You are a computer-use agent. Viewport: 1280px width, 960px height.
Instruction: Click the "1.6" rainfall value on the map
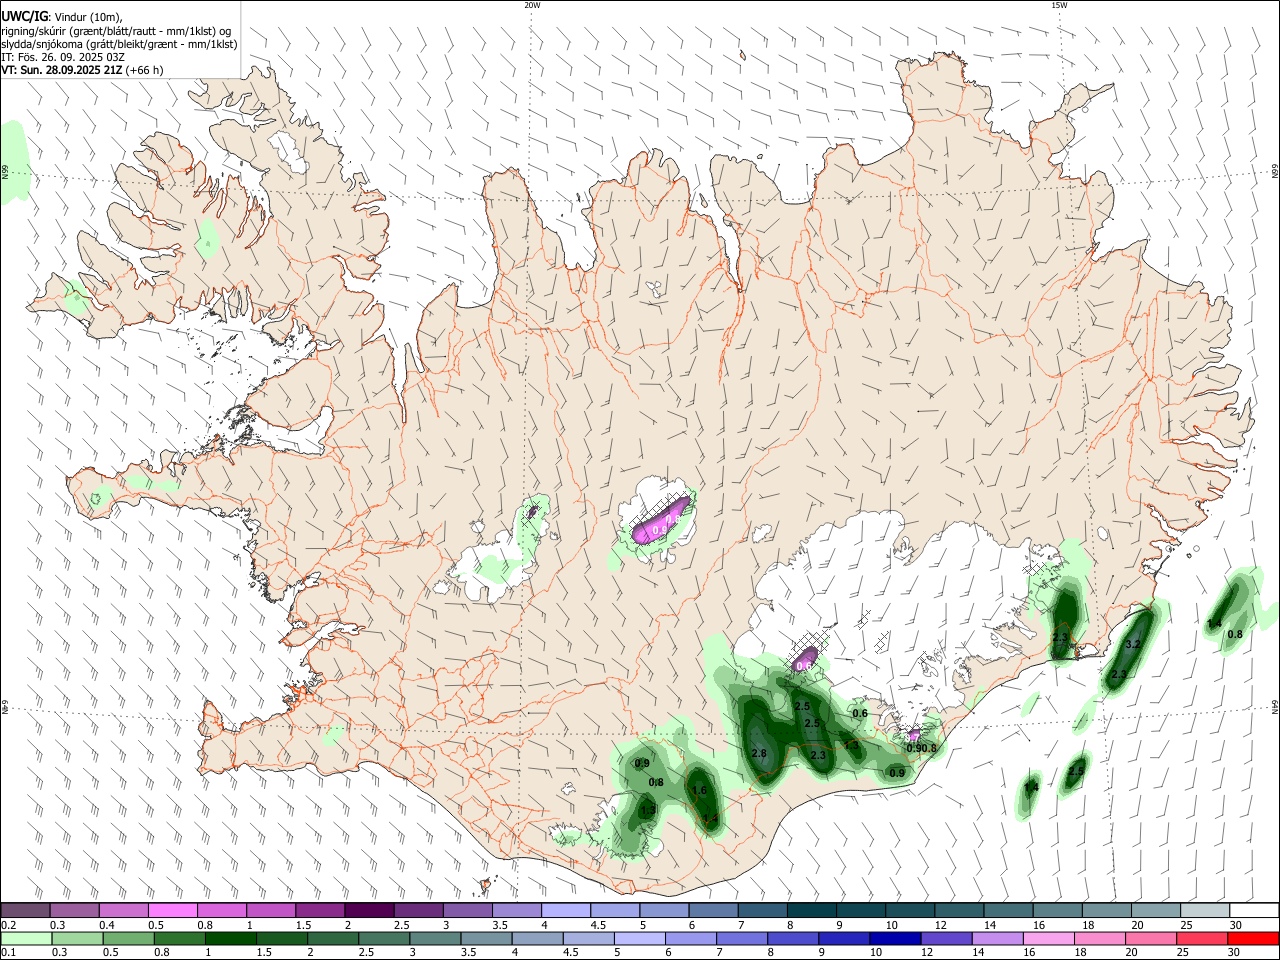(699, 790)
